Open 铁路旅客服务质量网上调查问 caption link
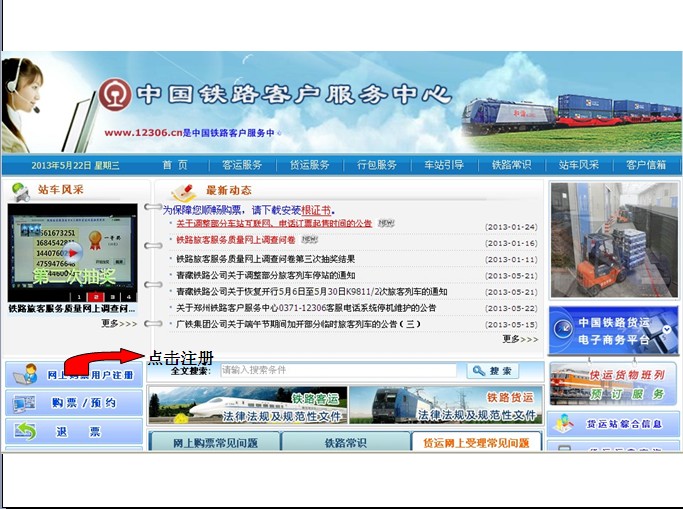 point(72,309)
